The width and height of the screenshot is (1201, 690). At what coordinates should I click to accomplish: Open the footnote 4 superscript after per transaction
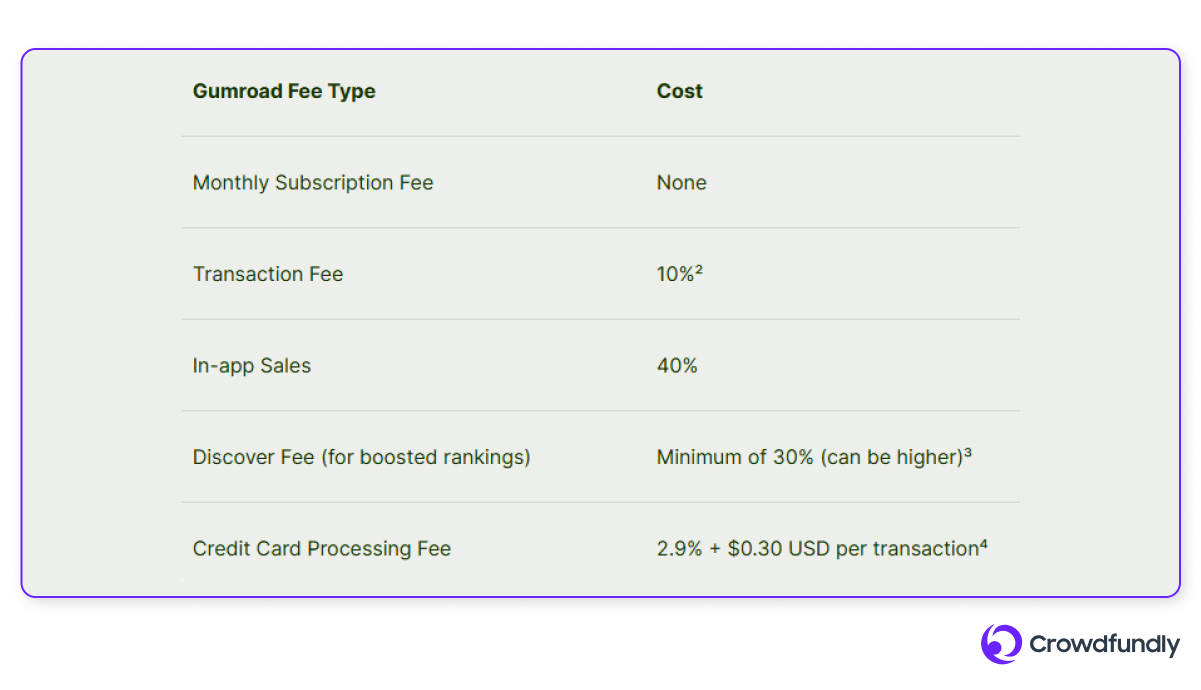(984, 546)
